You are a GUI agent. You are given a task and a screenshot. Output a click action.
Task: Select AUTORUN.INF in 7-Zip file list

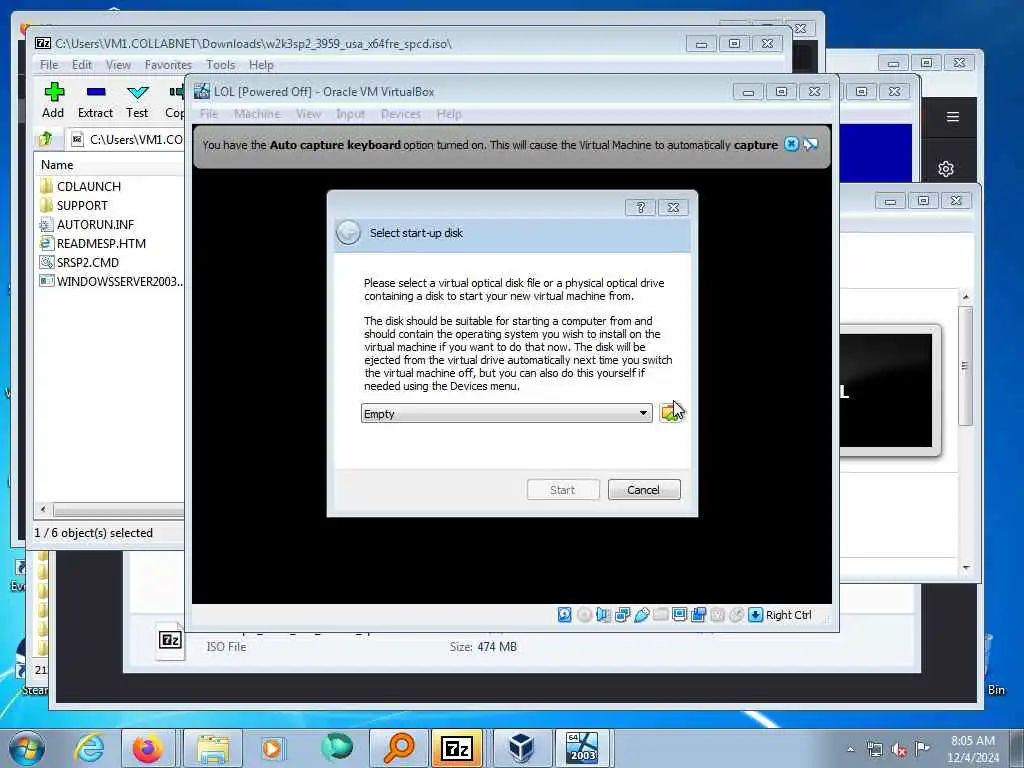click(95, 225)
